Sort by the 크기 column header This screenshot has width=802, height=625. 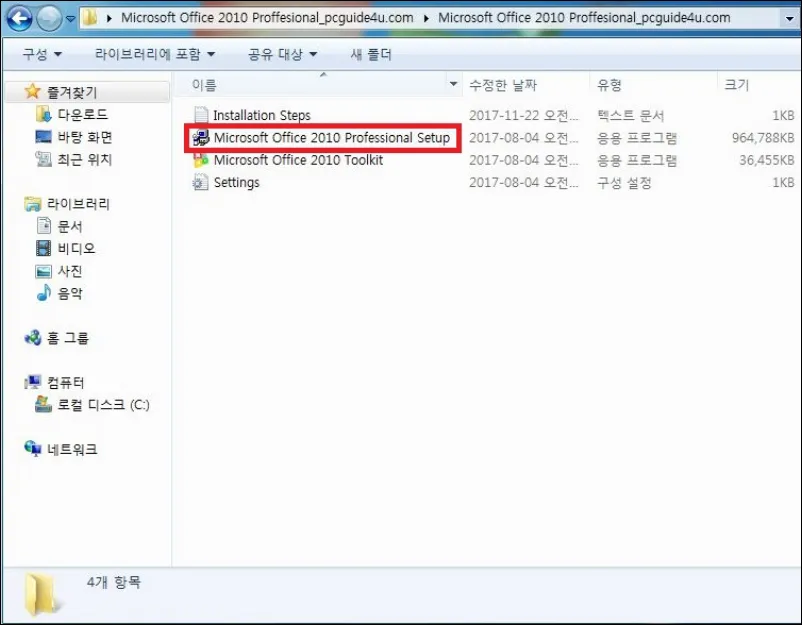737,85
